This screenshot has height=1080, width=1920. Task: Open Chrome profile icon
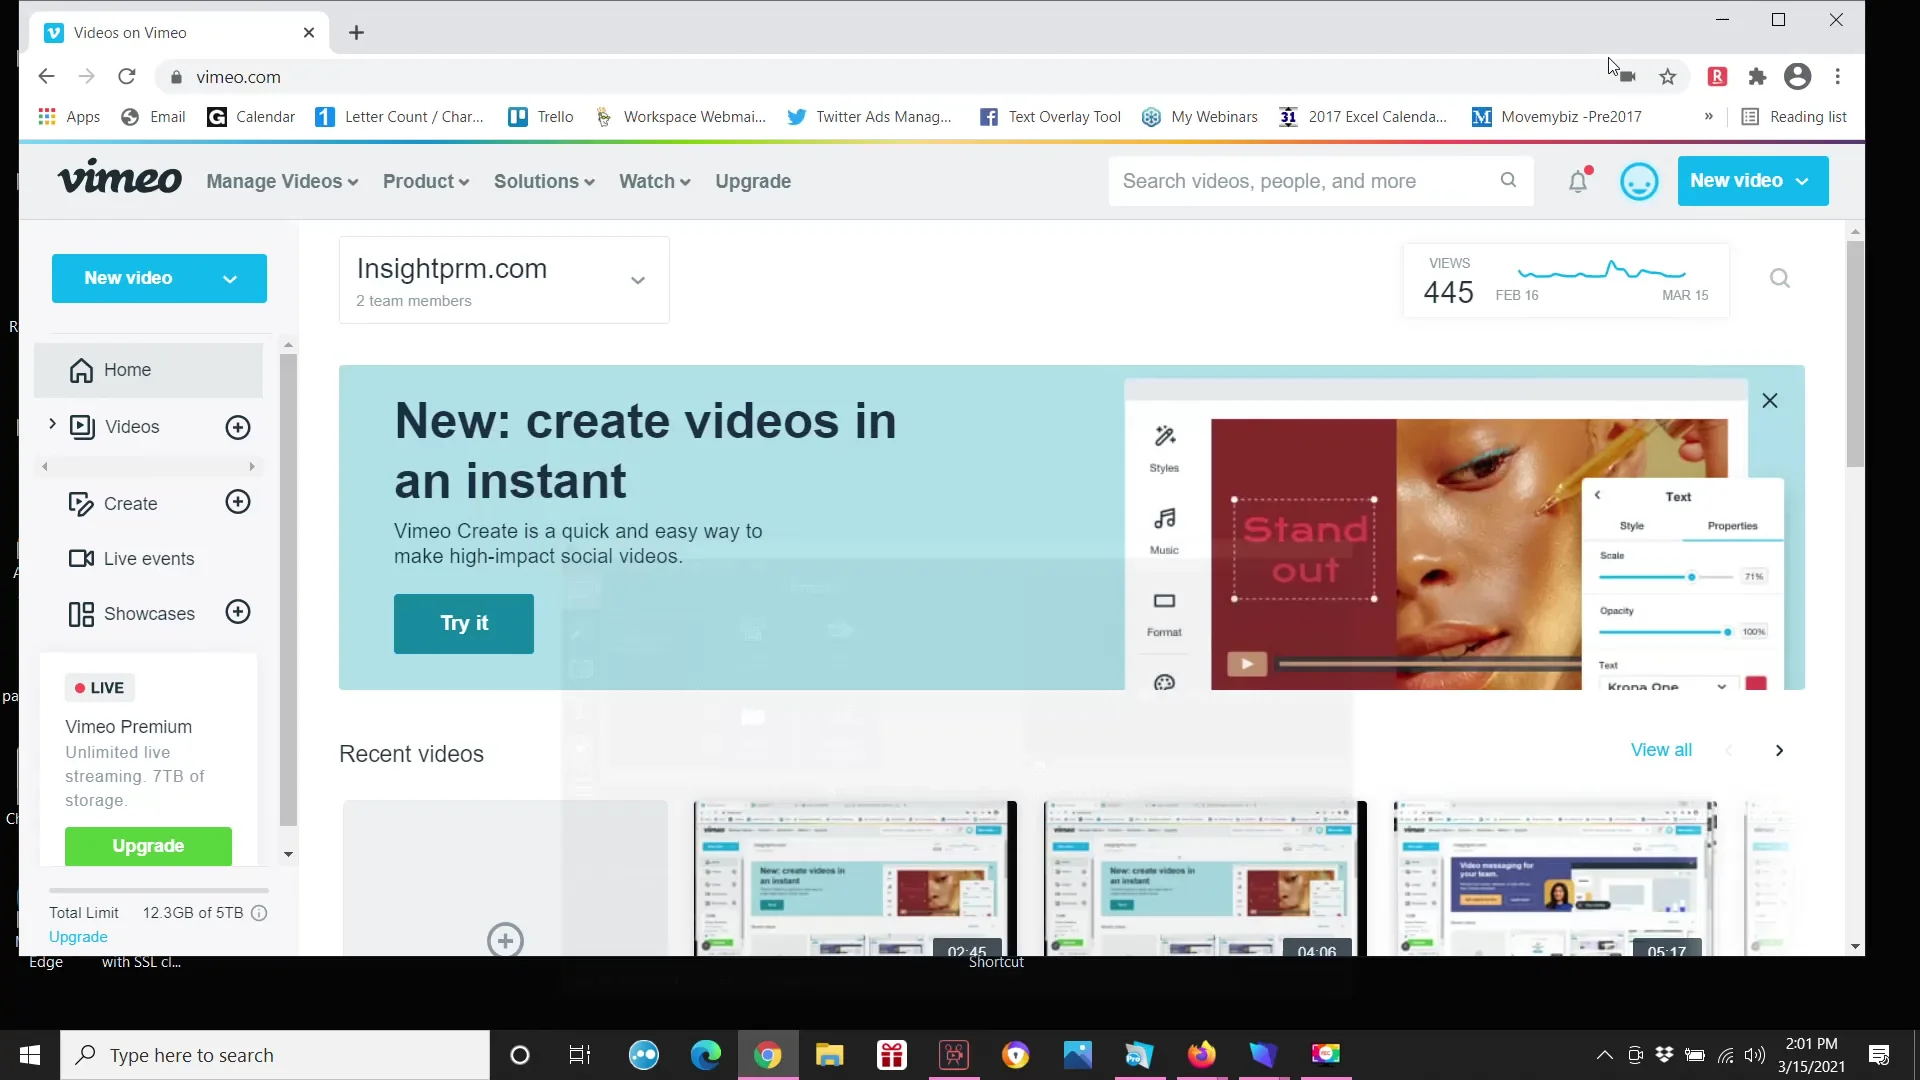(1797, 77)
